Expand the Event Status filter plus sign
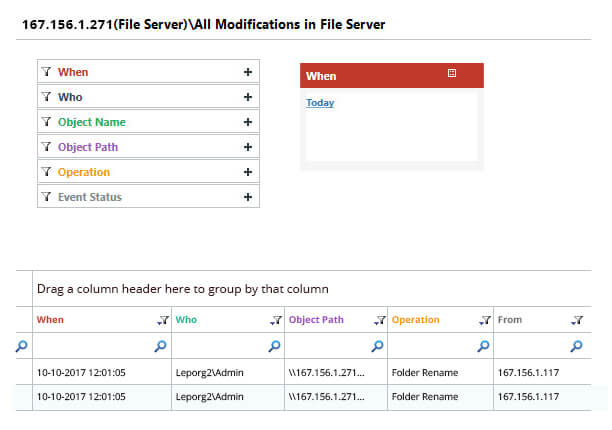This screenshot has width=612, height=430. (x=248, y=197)
